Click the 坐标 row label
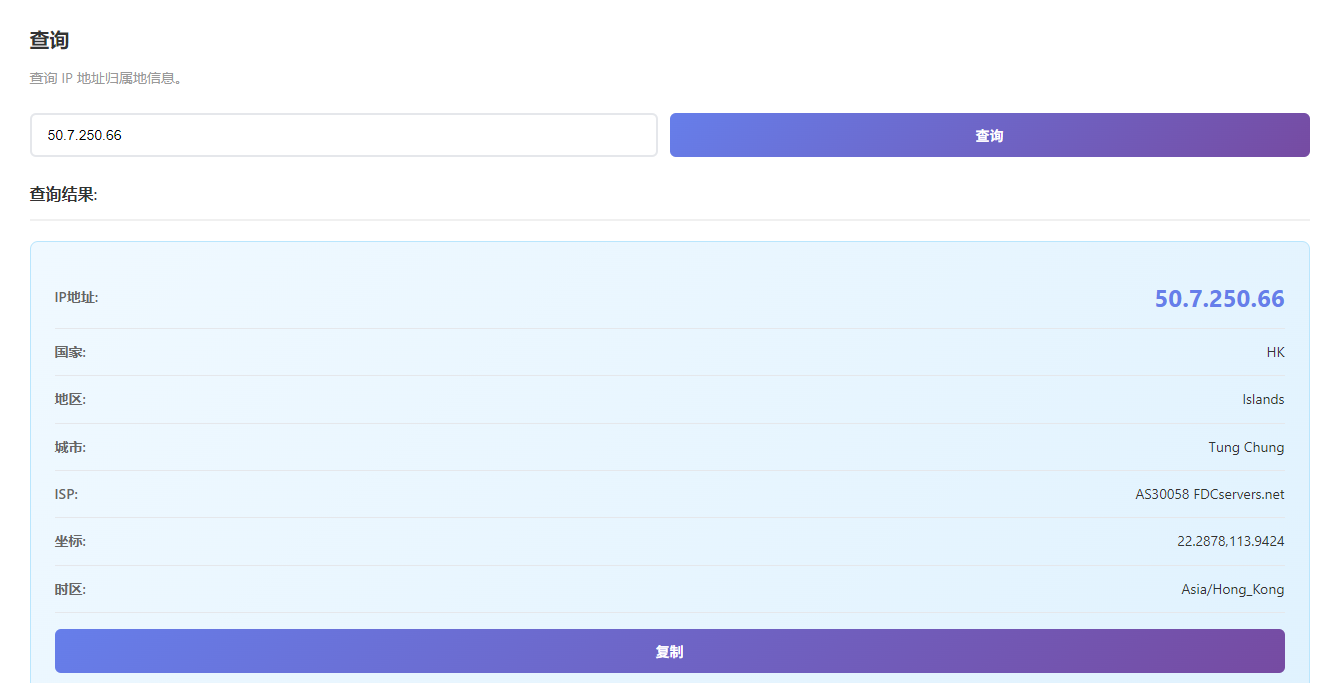 [x=70, y=541]
